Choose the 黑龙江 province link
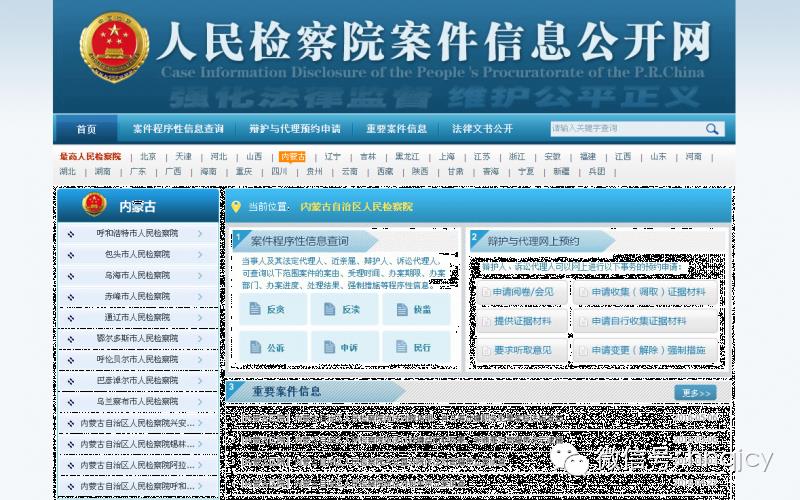 (x=407, y=157)
